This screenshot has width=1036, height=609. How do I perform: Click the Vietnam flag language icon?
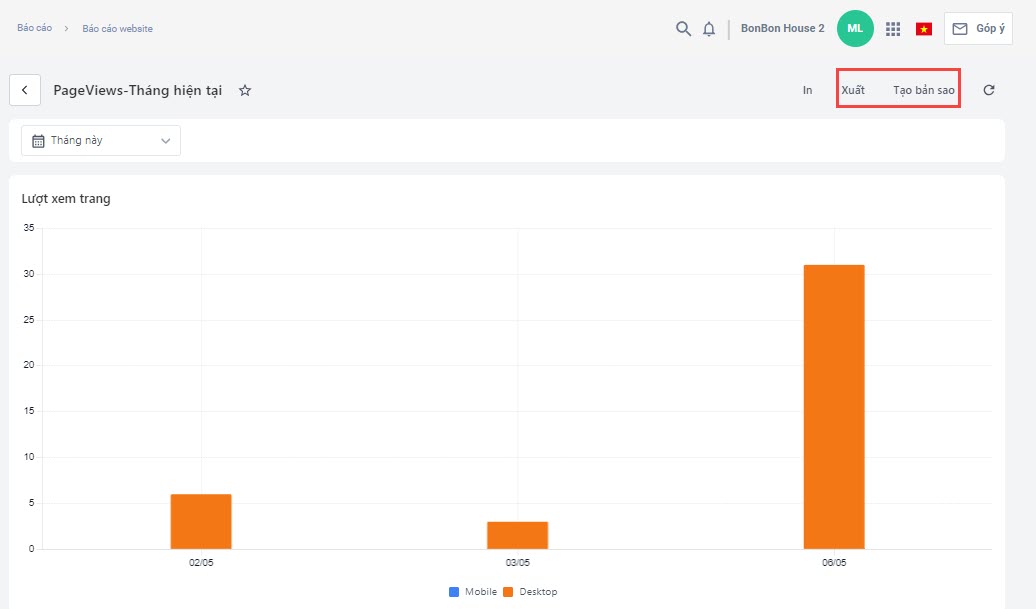924,29
